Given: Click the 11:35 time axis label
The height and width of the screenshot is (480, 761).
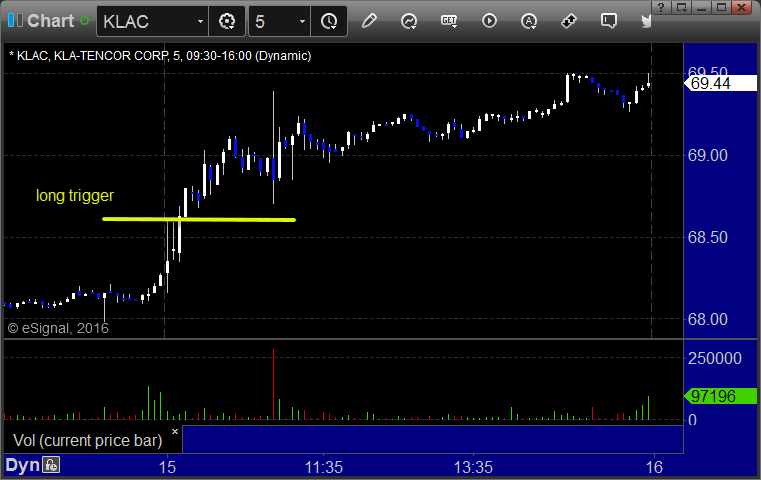Looking at the screenshot, I should 324,467.
